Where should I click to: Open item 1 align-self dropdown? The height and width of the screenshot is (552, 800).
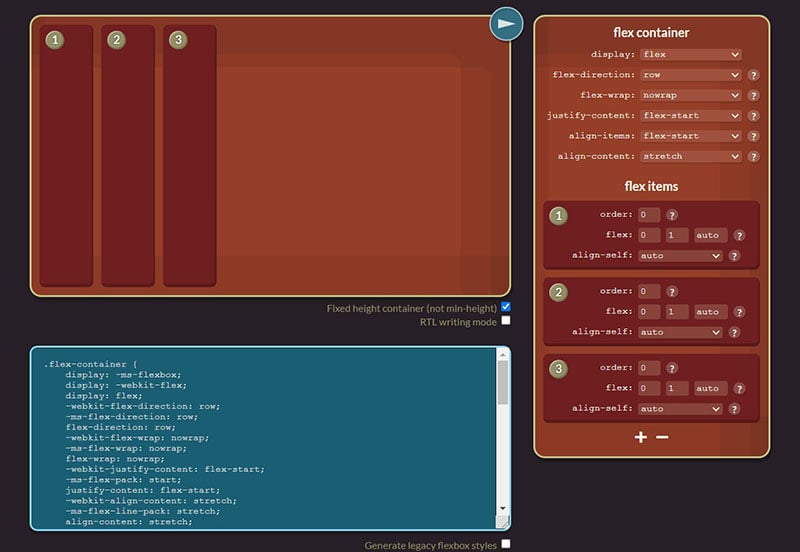(680, 256)
